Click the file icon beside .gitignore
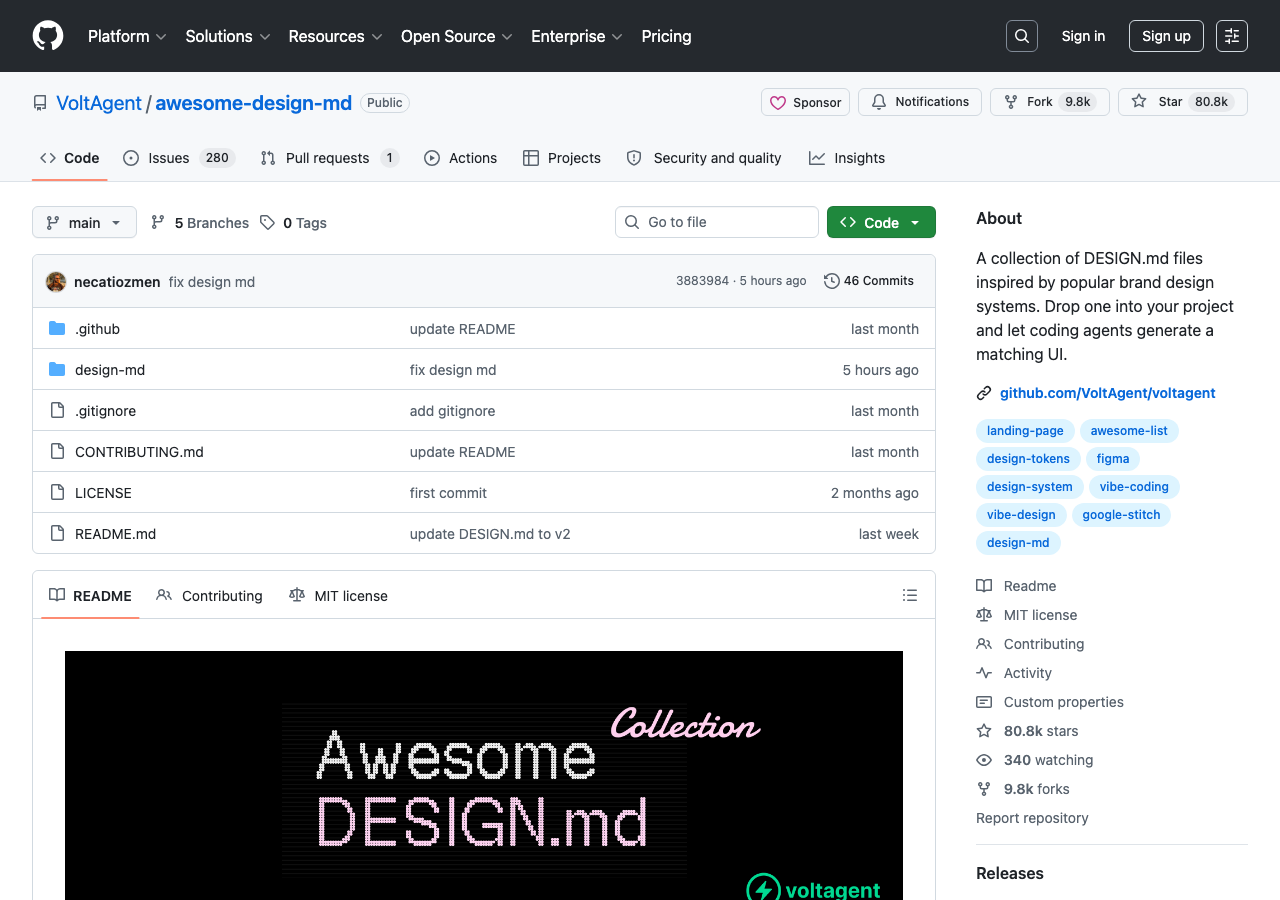The height and width of the screenshot is (900, 1280). (57, 411)
